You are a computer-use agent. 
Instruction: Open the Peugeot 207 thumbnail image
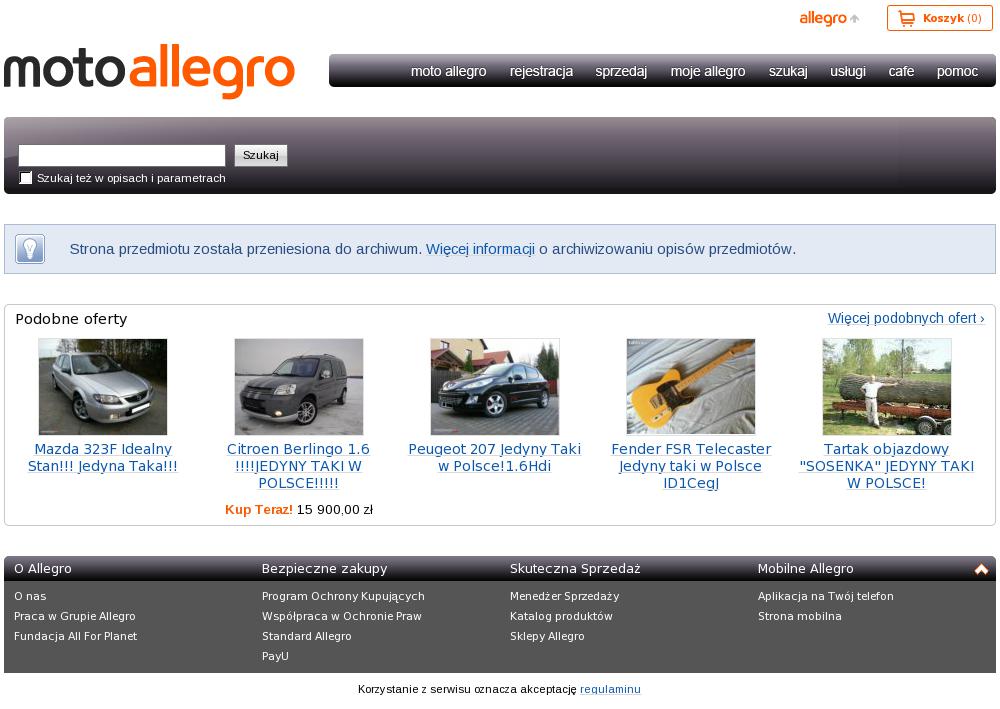(x=495, y=387)
